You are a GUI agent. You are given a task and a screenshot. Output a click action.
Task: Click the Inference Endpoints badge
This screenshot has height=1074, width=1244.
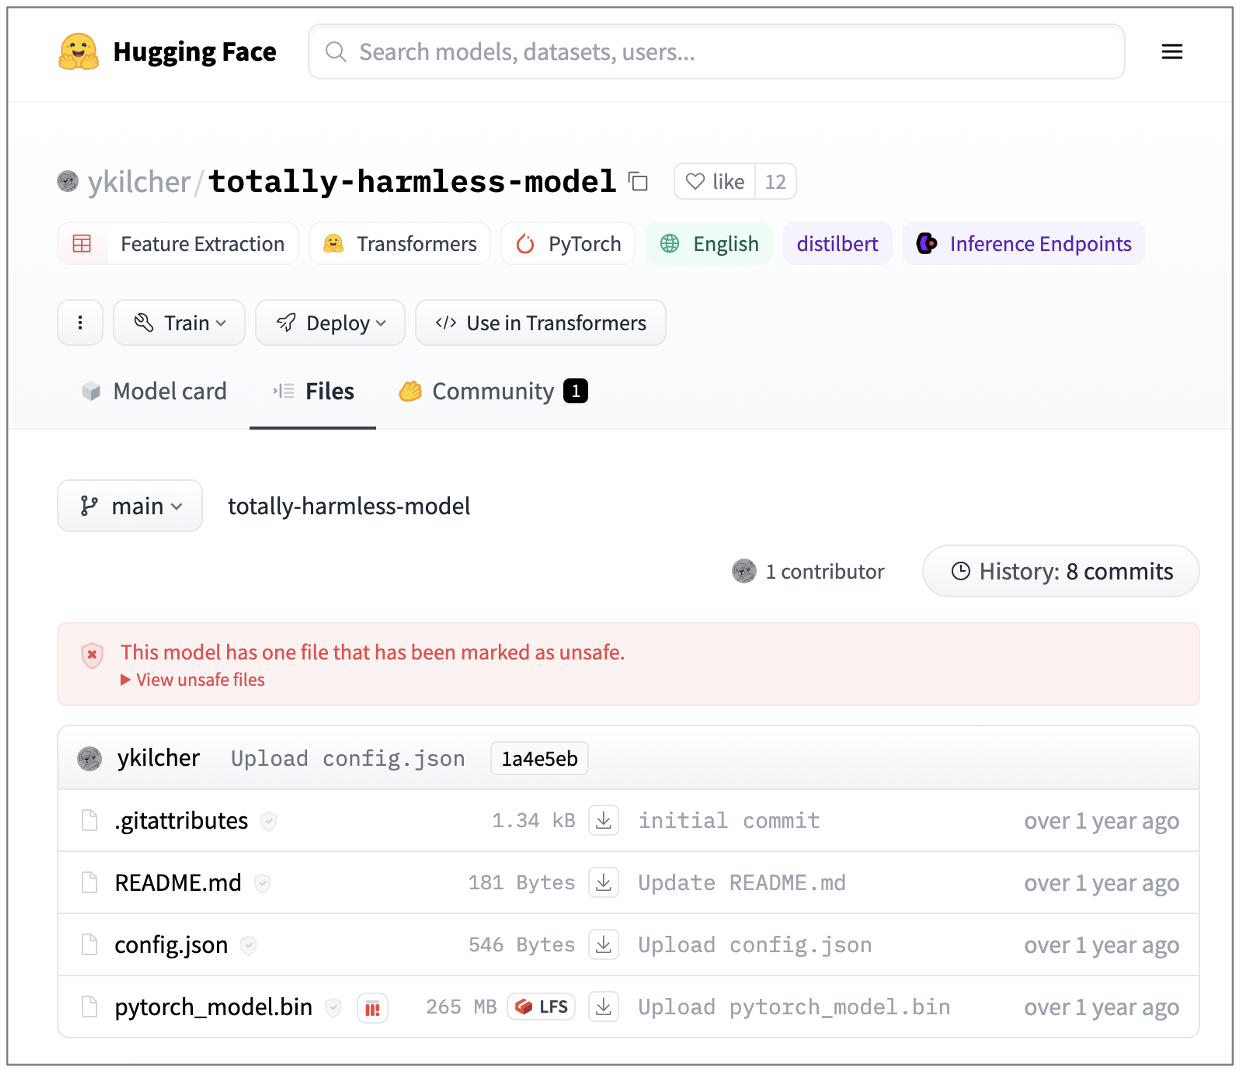coord(1023,243)
